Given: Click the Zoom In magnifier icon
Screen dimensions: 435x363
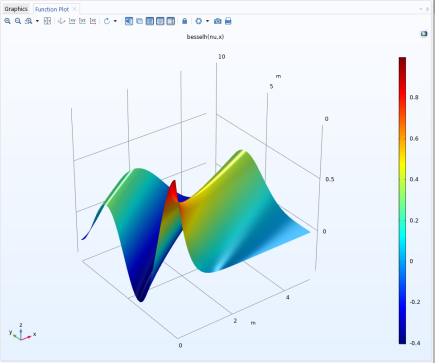Looking at the screenshot, I should pyautogui.click(x=7, y=21).
